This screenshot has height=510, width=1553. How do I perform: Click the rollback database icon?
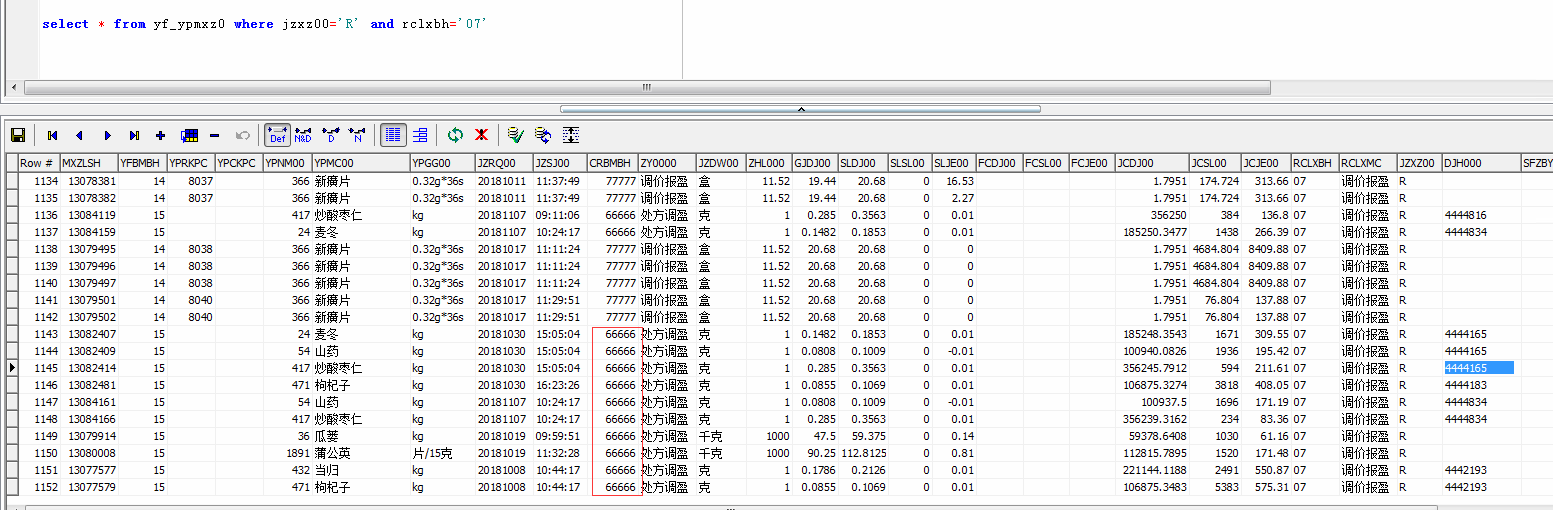[x=543, y=135]
